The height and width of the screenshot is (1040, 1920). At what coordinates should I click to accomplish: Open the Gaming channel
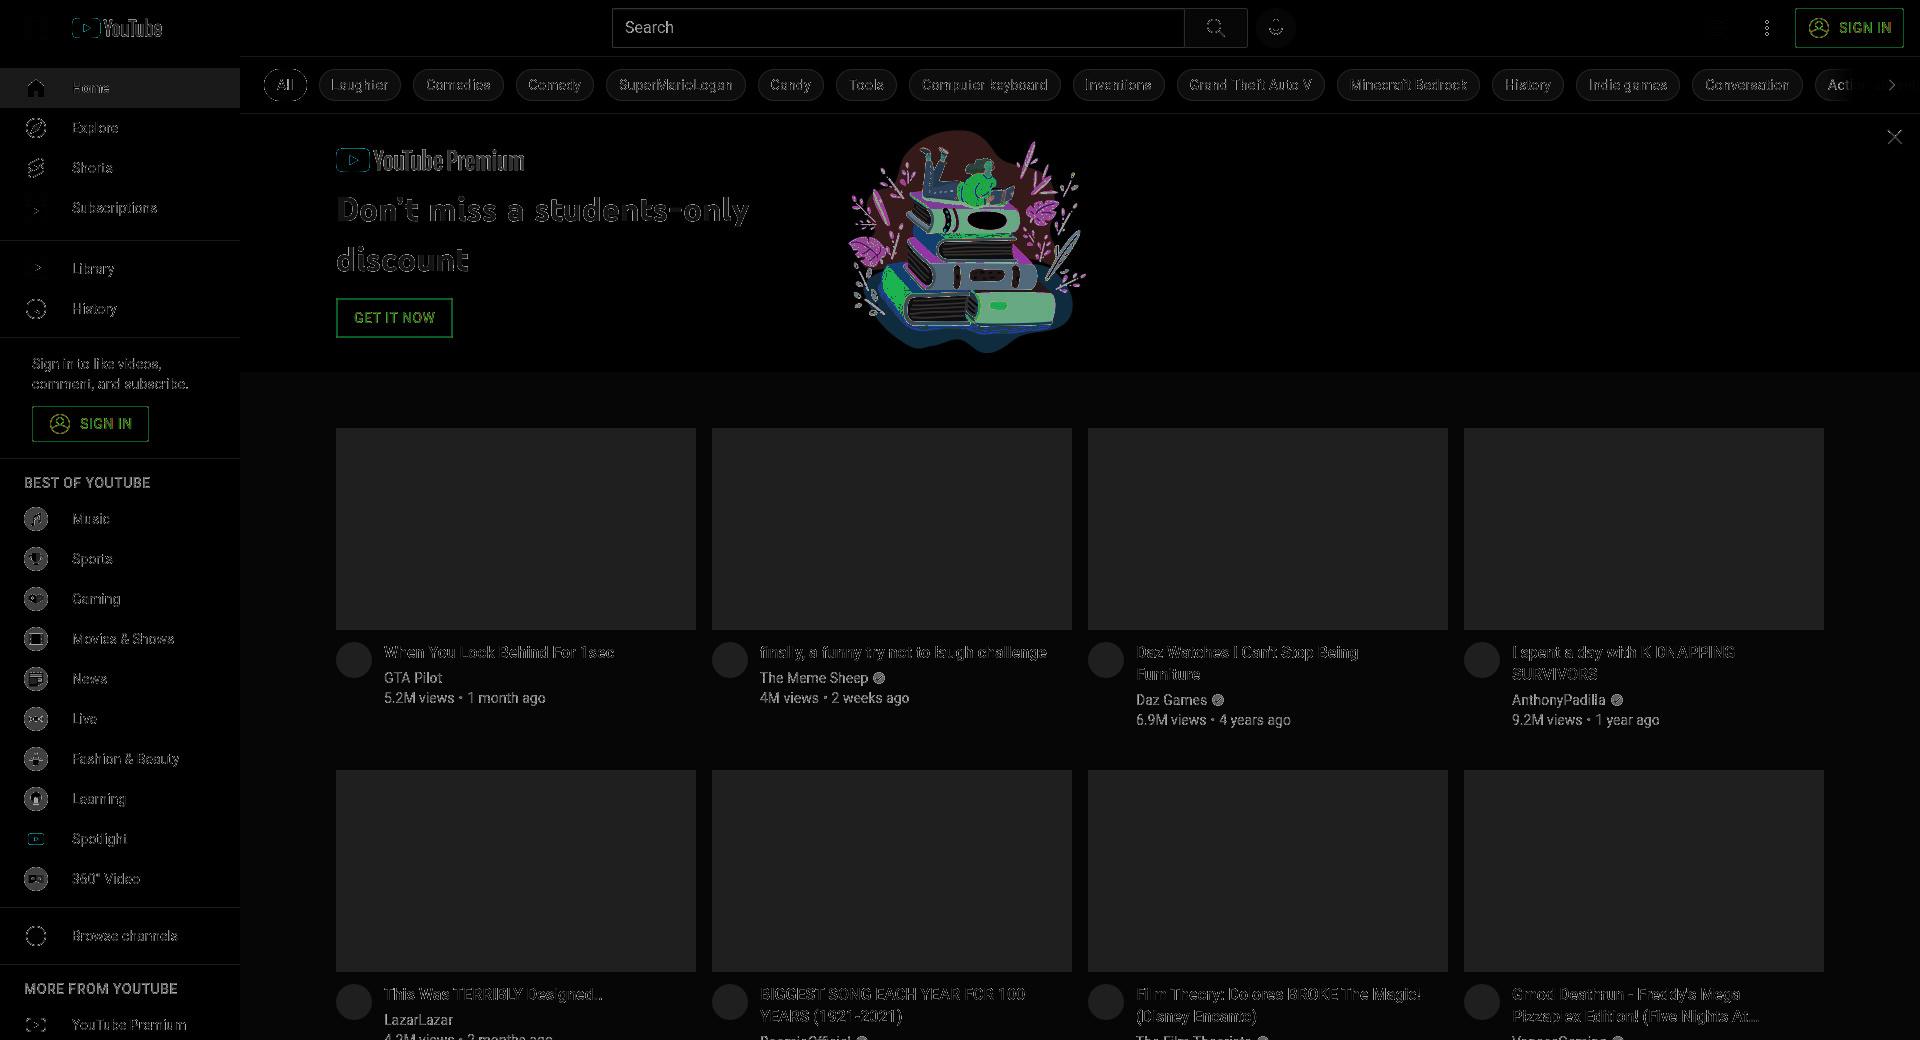(120, 599)
